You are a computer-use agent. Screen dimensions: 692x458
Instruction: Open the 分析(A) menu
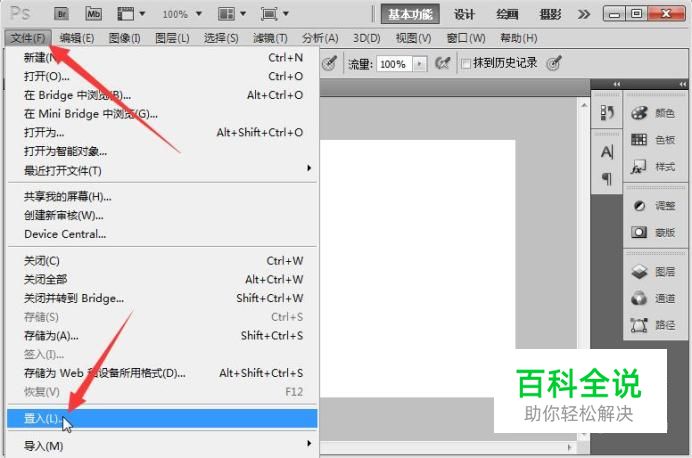[x=320, y=38]
